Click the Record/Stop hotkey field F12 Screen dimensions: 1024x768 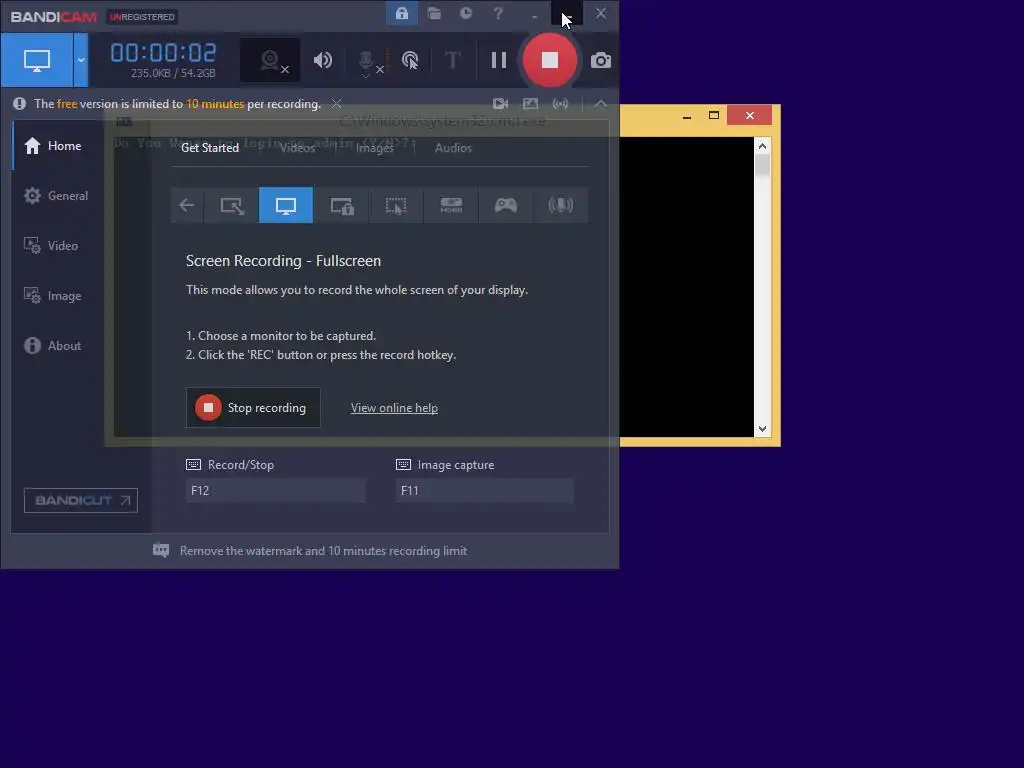tap(276, 490)
